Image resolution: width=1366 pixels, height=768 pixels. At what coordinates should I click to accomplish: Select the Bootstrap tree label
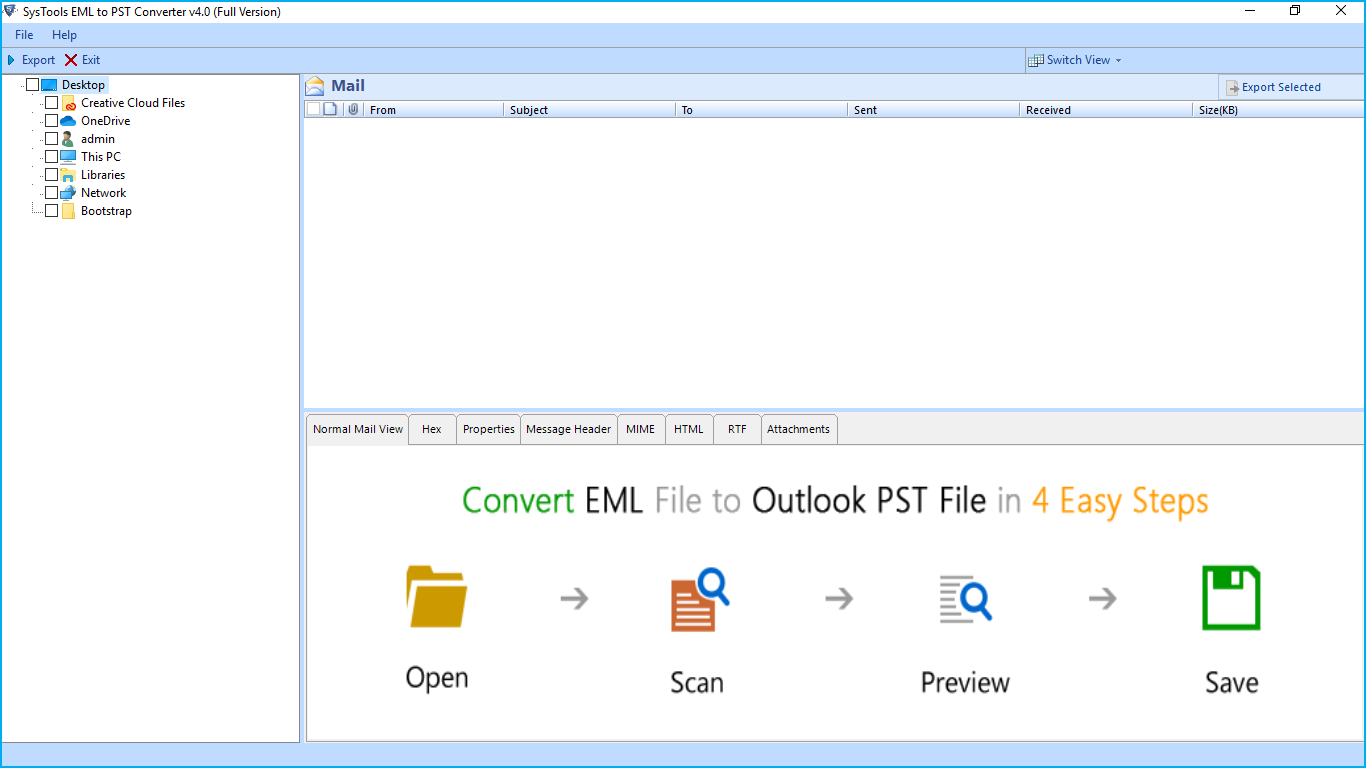(x=106, y=211)
